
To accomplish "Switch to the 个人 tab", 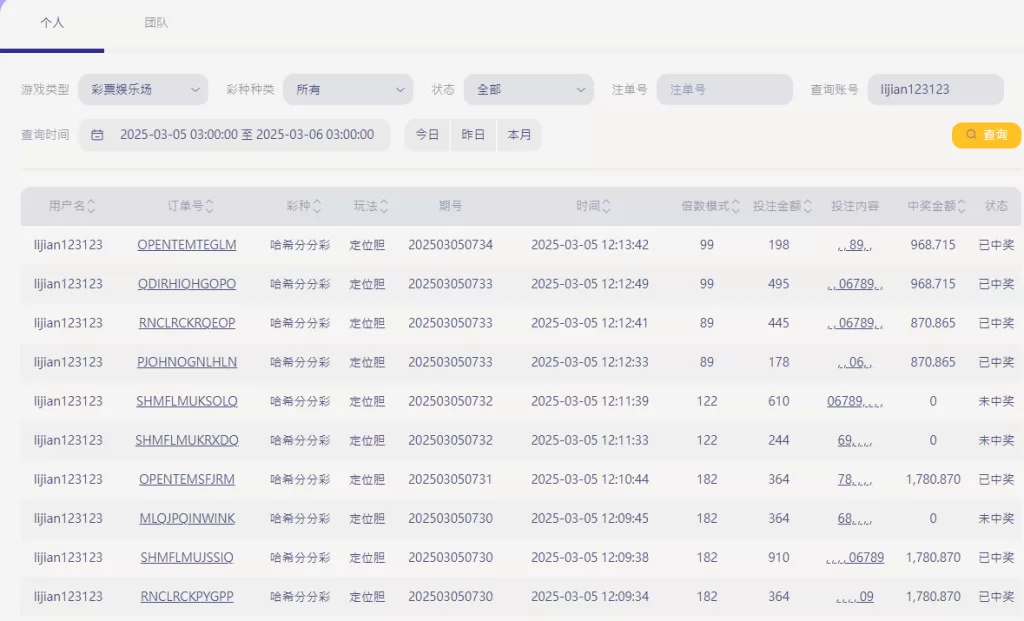I will (52, 23).
